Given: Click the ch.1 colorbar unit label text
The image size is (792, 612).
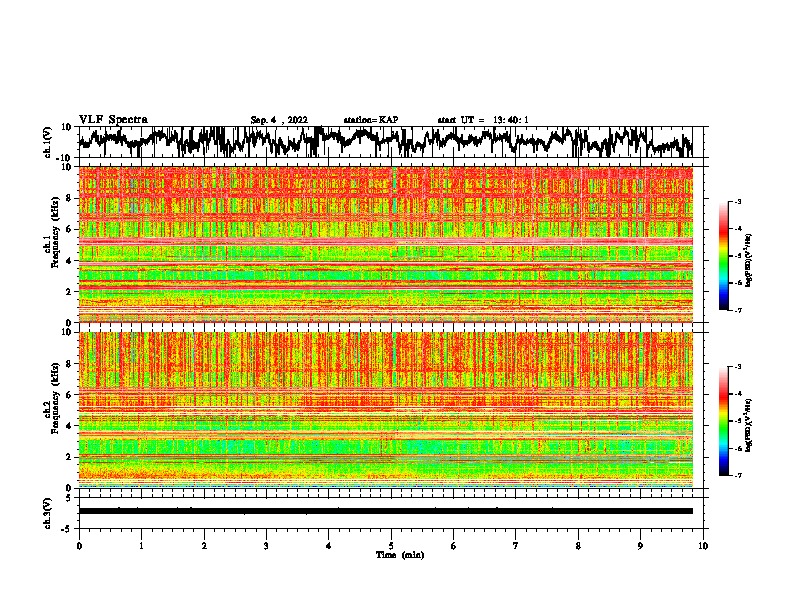Looking at the screenshot, I should [x=749, y=260].
